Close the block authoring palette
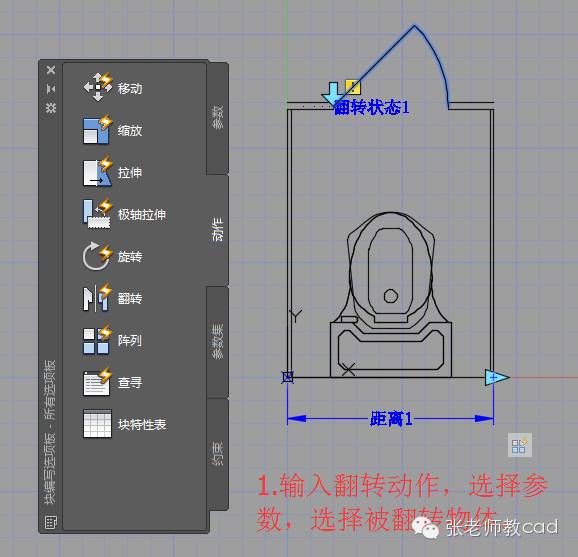578x557 pixels. (51, 70)
